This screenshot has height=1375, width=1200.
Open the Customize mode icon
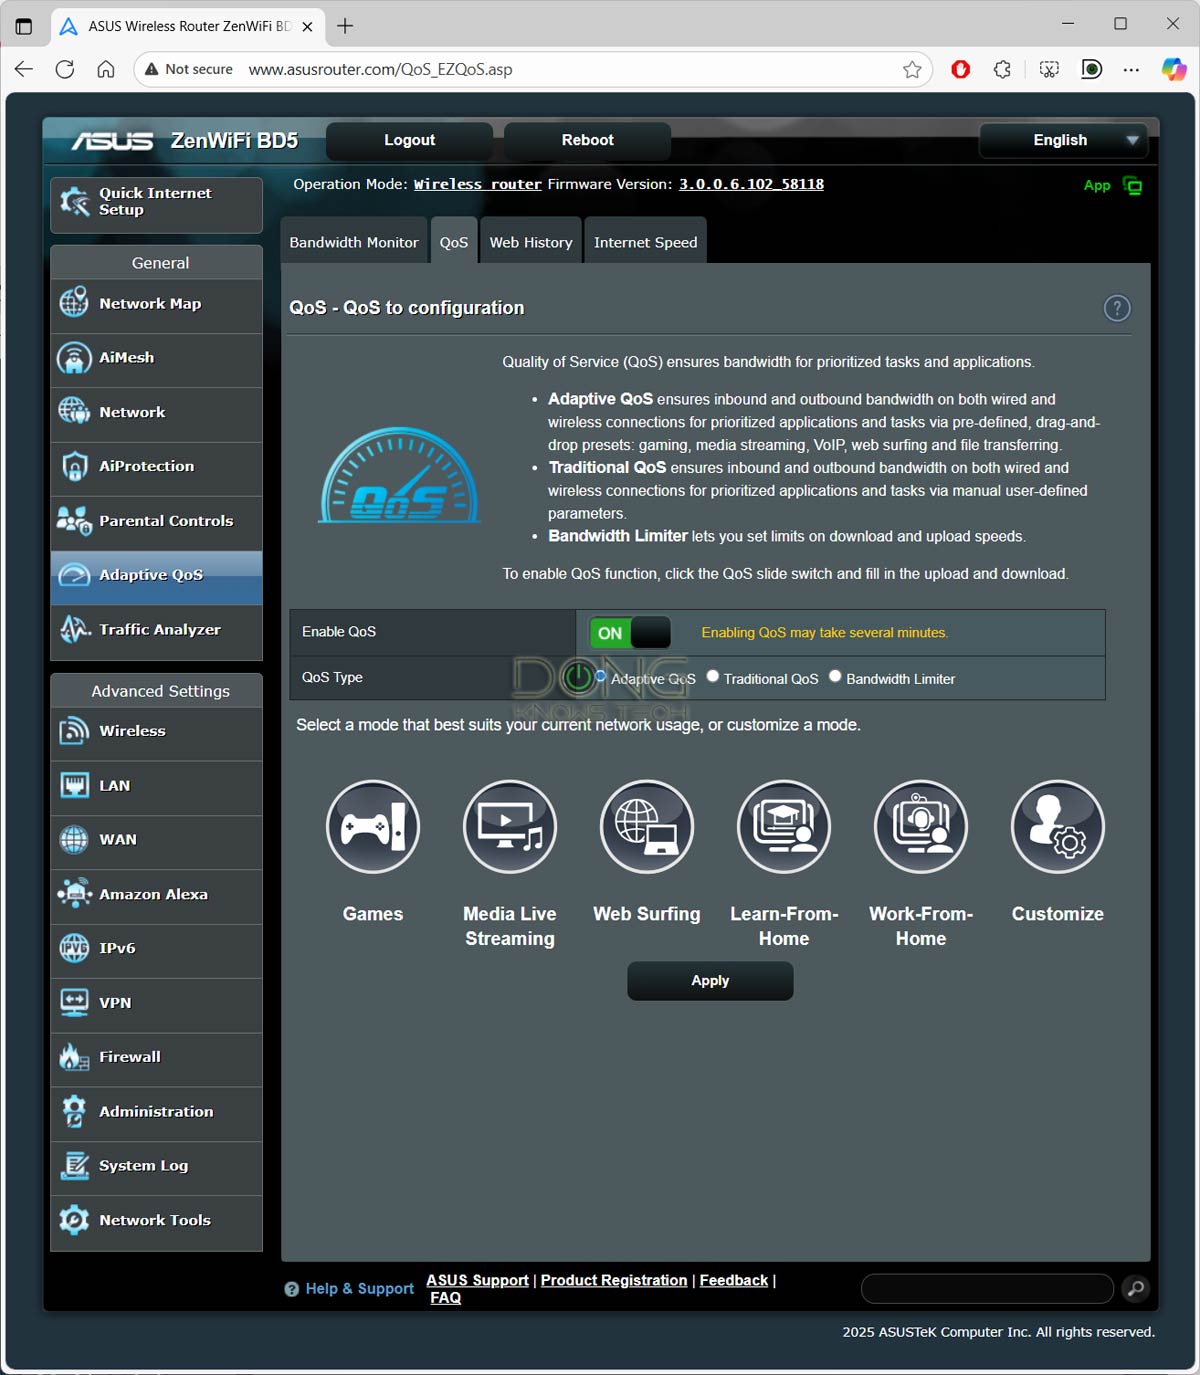click(1058, 827)
